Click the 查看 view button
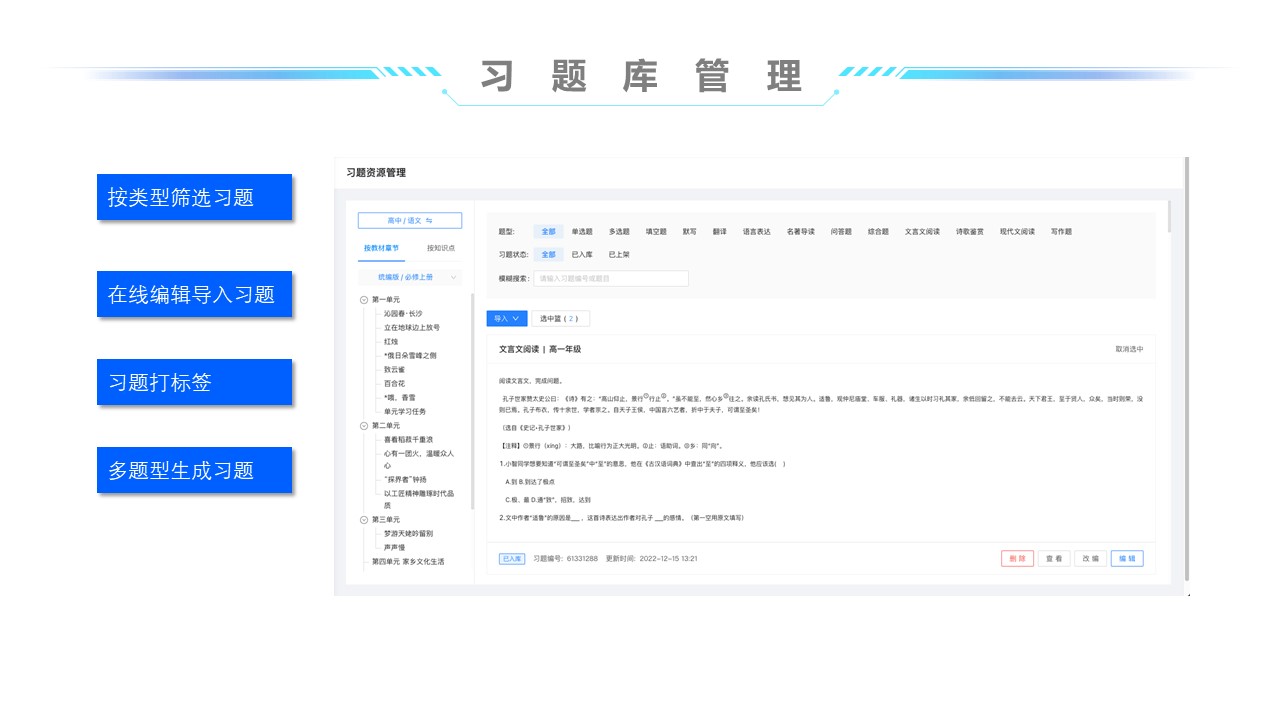Screen dimensions: 1280x720 (x=1053, y=559)
